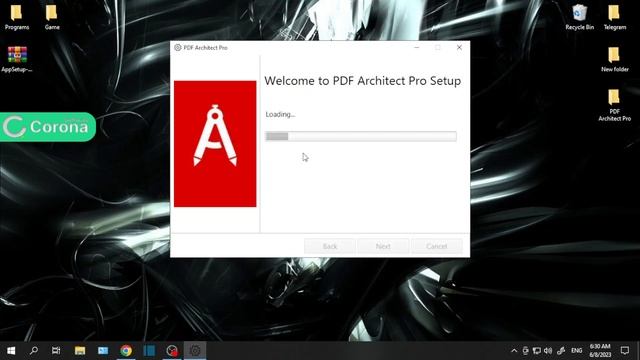Click the power tray icon
Screen dimensions: 640x360
(x=525, y=351)
